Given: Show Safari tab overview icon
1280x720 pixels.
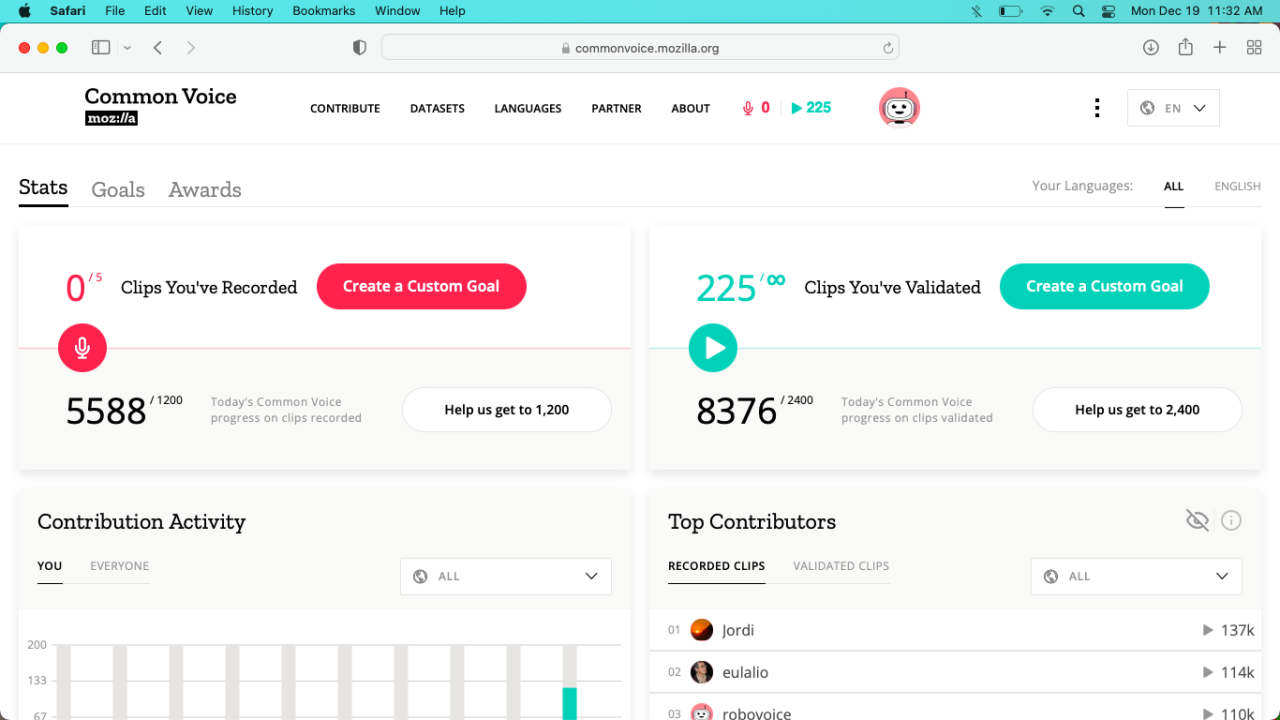Looking at the screenshot, I should click(1254, 48).
